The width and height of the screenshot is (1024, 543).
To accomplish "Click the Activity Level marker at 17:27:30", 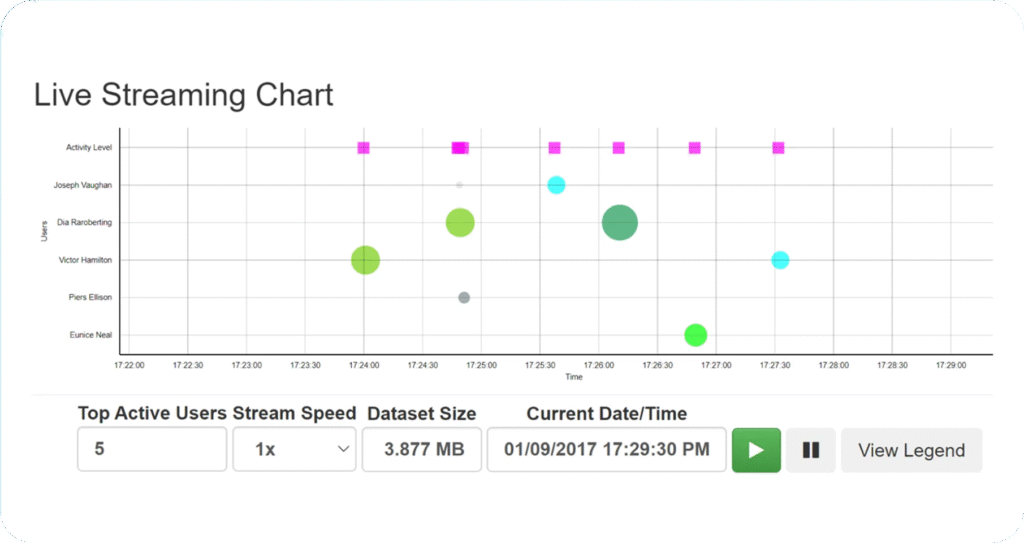I will (x=778, y=148).
